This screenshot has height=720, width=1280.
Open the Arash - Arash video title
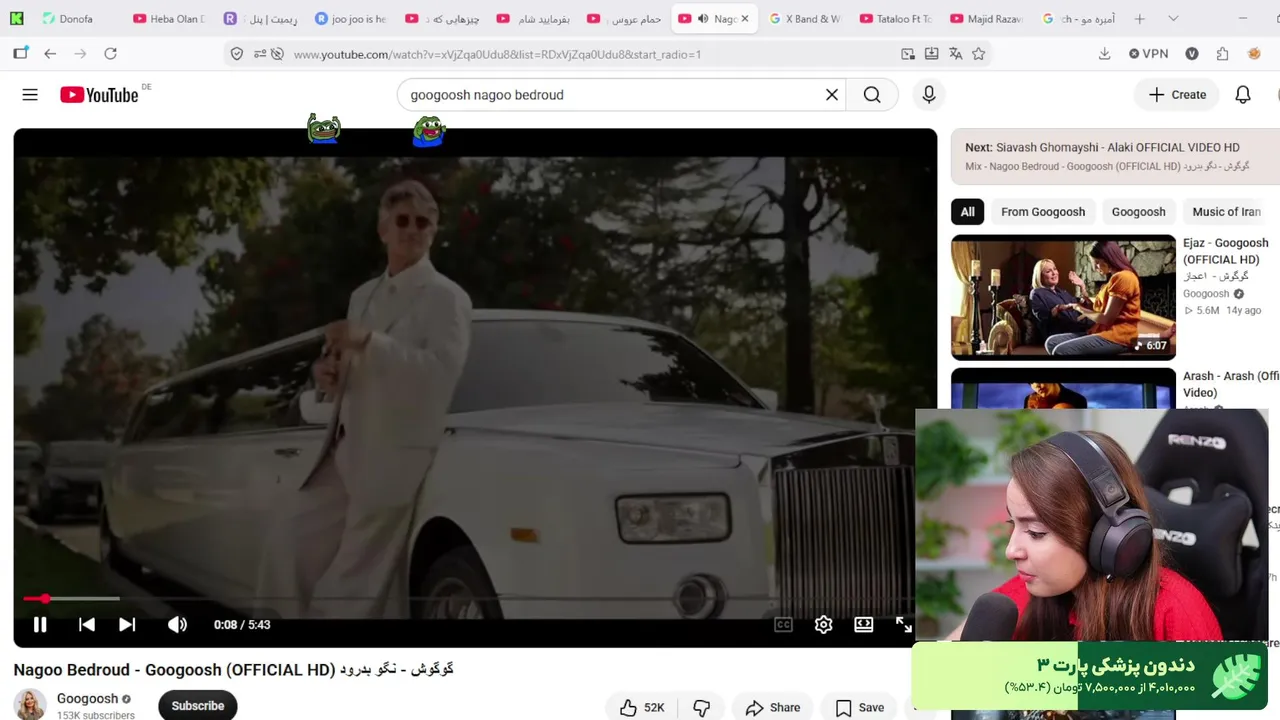point(1231,384)
